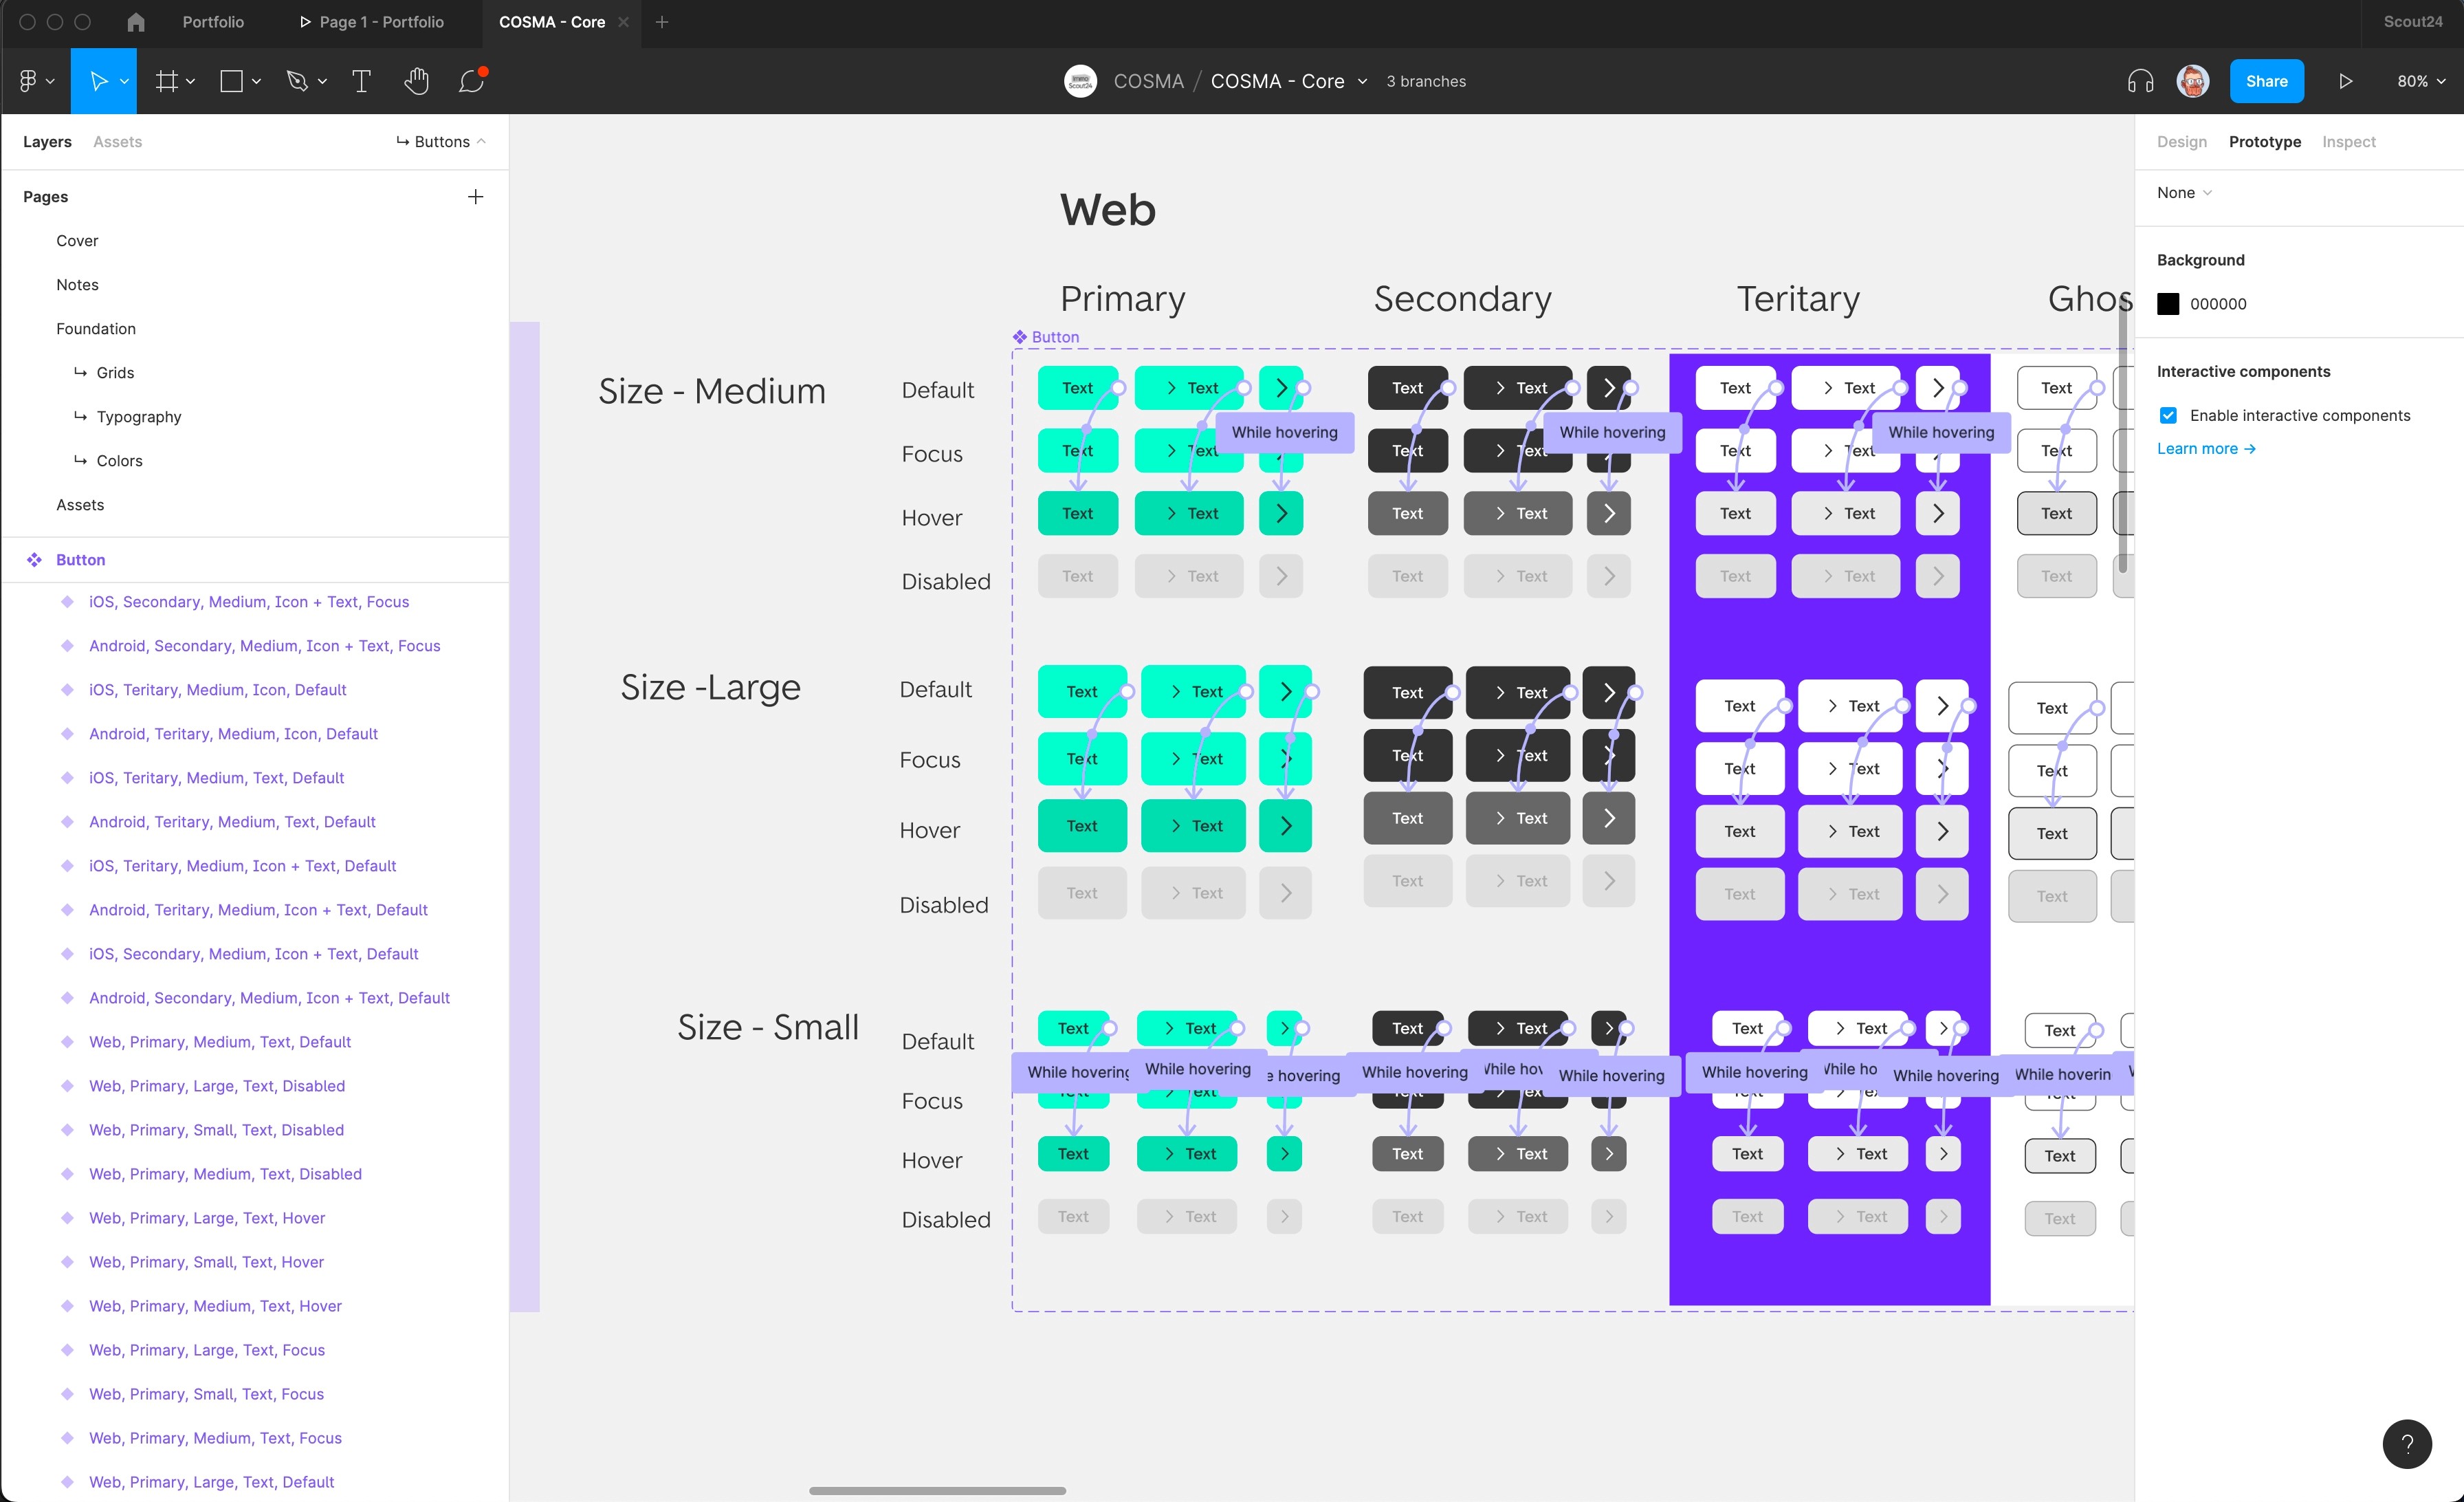Open the Assets panel tab
The image size is (2464, 1502).
tap(117, 142)
